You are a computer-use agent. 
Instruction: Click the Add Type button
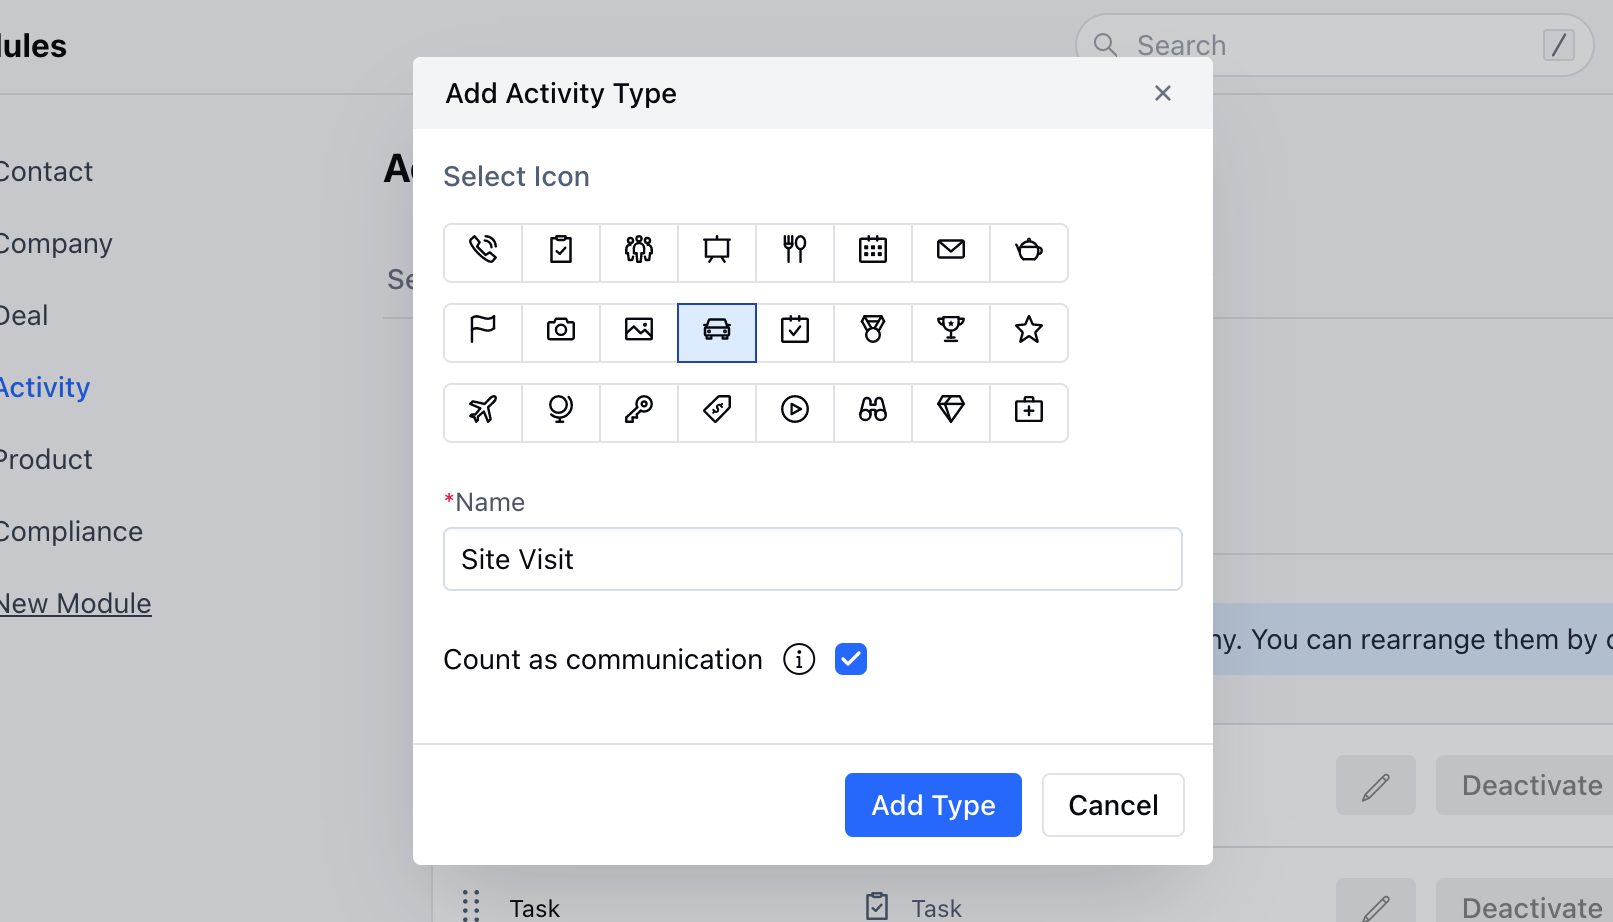click(933, 805)
